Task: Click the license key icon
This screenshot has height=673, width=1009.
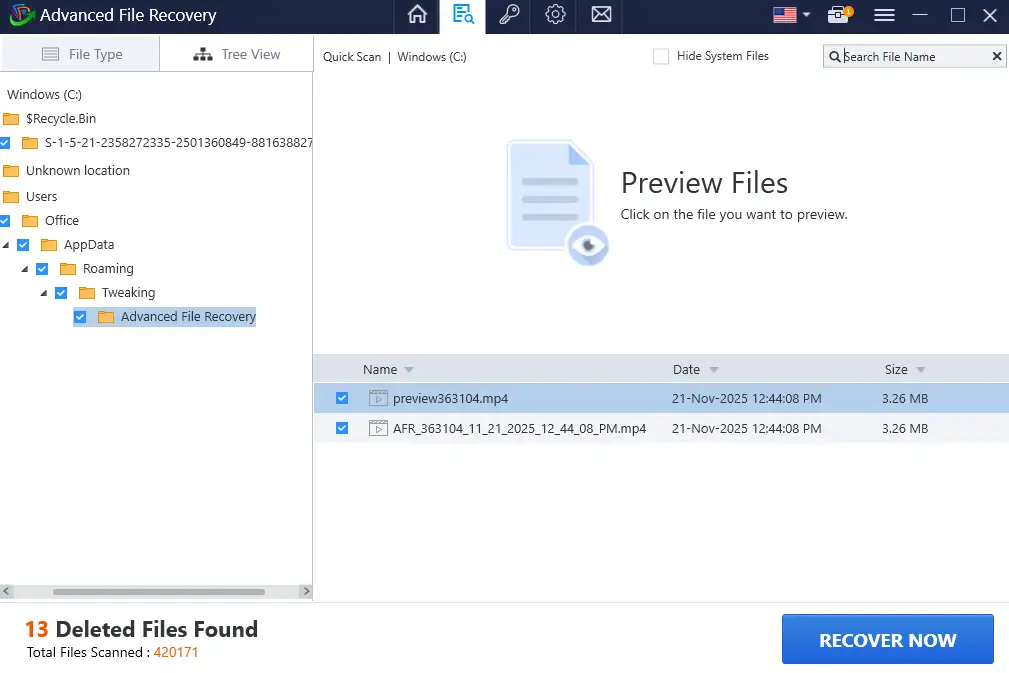Action: (508, 16)
